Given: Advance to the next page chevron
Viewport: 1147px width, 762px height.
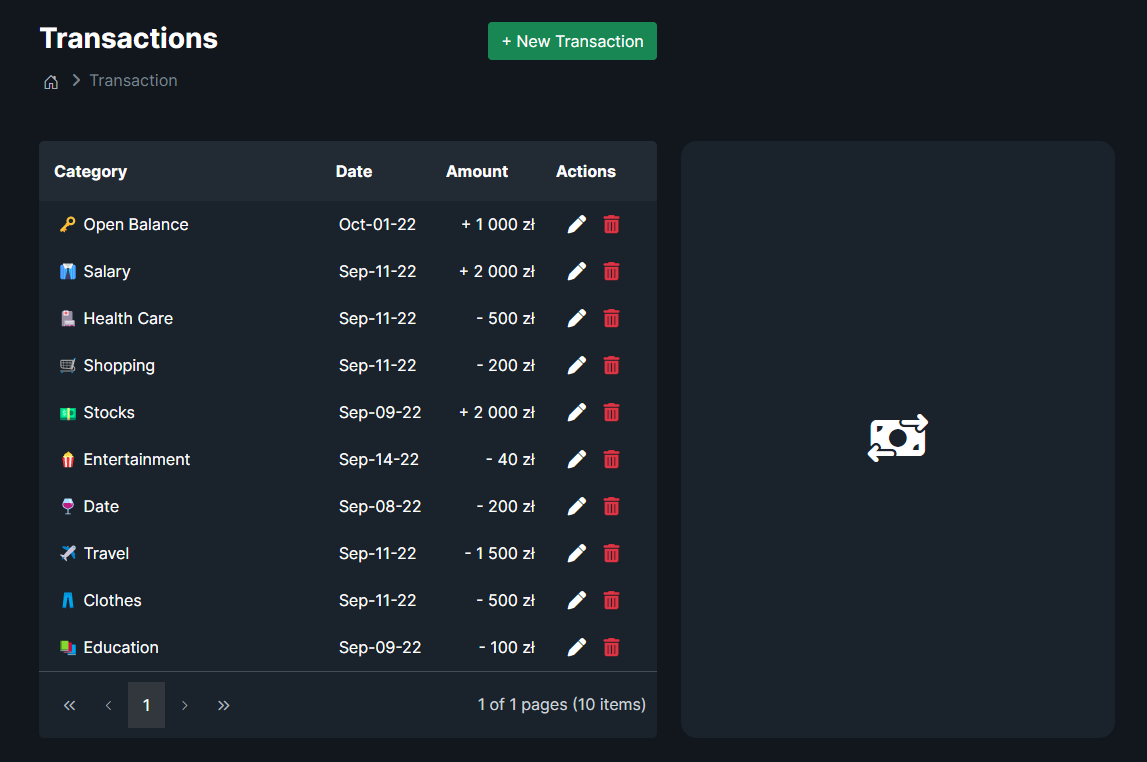Looking at the screenshot, I should click(x=185, y=705).
